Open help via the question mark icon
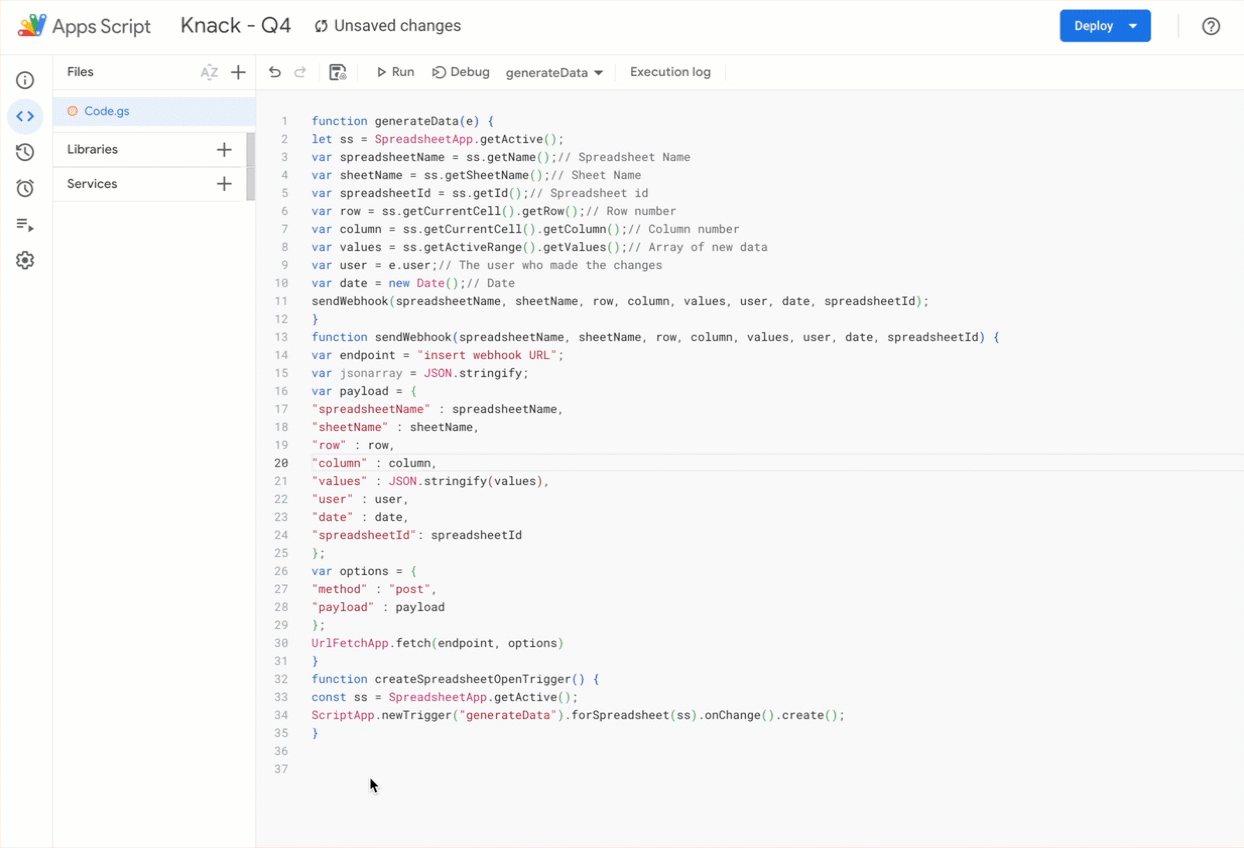This screenshot has height=848, width=1244. coord(1211,26)
